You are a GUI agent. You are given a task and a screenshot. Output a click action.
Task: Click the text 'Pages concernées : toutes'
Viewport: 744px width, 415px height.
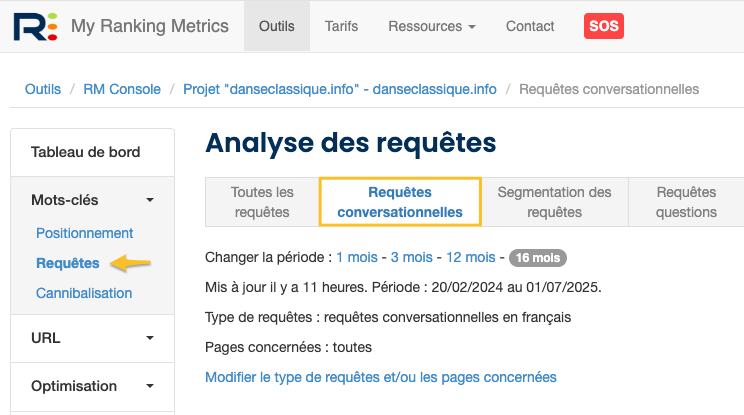[x=288, y=347]
